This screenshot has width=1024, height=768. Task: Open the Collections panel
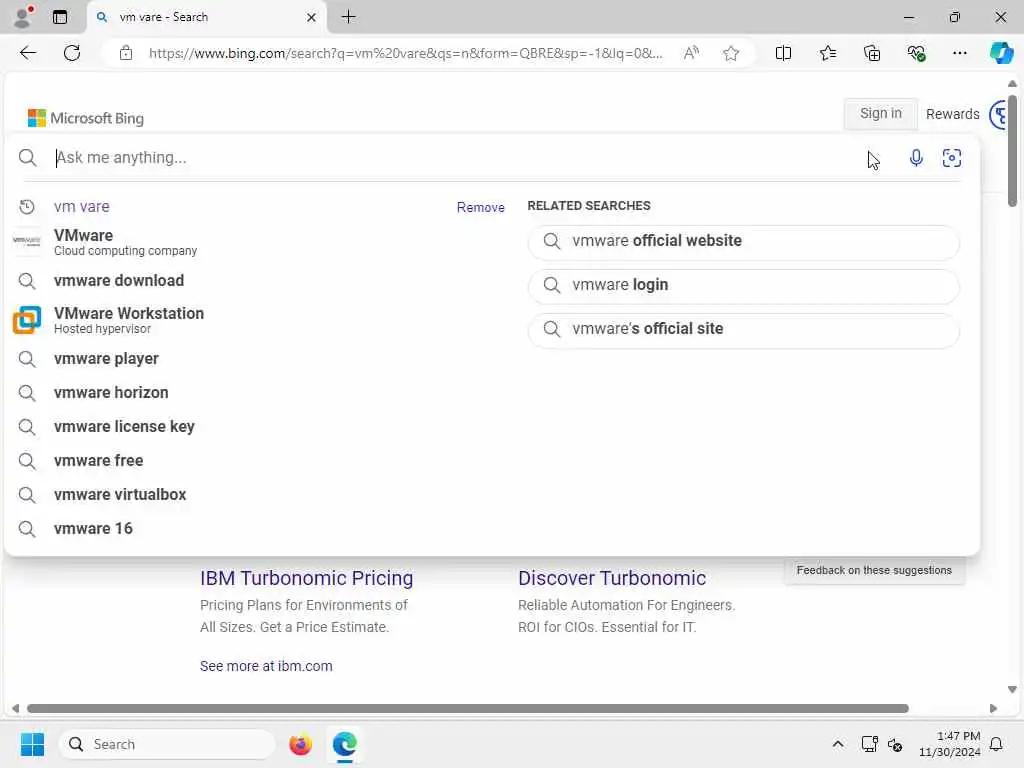(872, 53)
